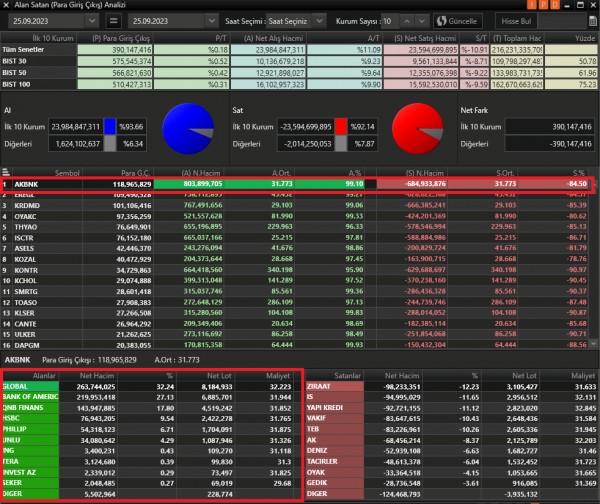Select the SMRTG row
Screen dimensions: 600x504
[x=297, y=291]
